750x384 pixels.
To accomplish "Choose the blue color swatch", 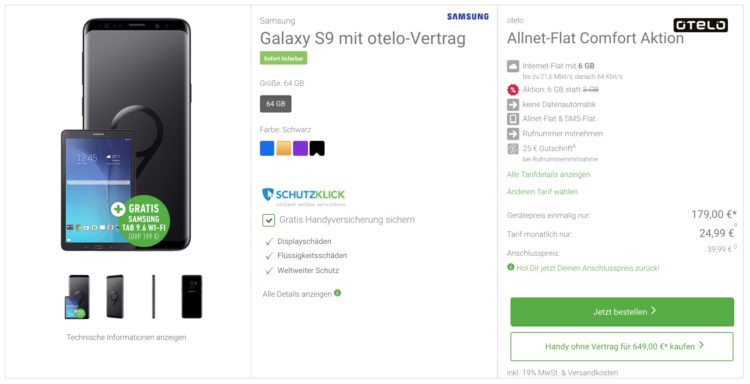I will [x=267, y=148].
